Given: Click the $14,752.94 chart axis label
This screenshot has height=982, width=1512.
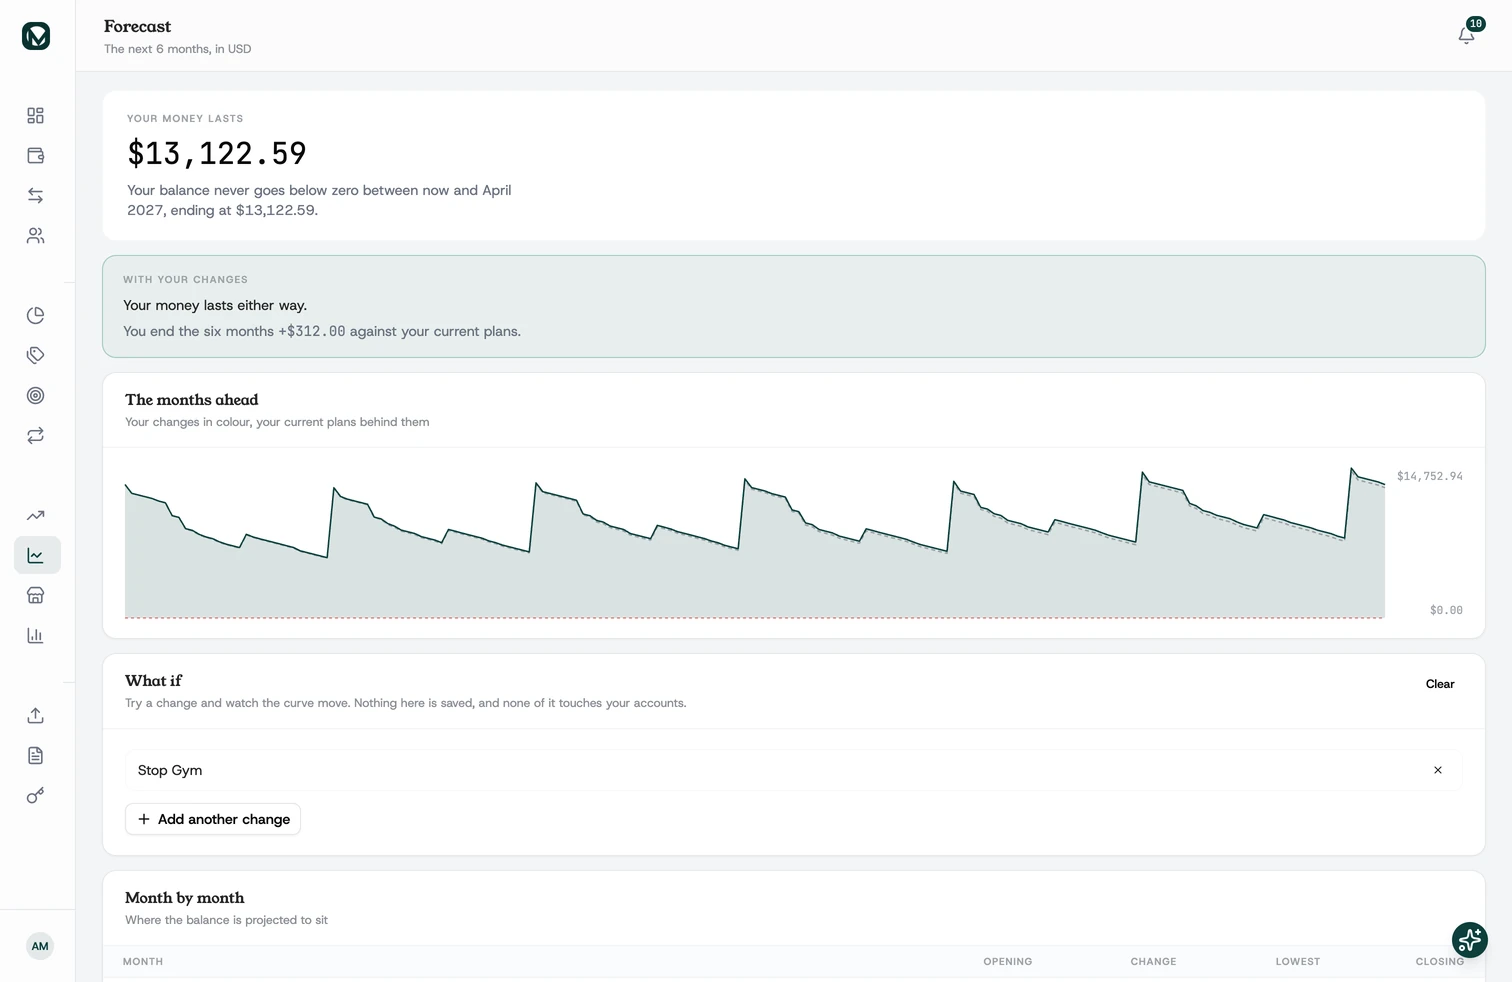Looking at the screenshot, I should point(1430,476).
